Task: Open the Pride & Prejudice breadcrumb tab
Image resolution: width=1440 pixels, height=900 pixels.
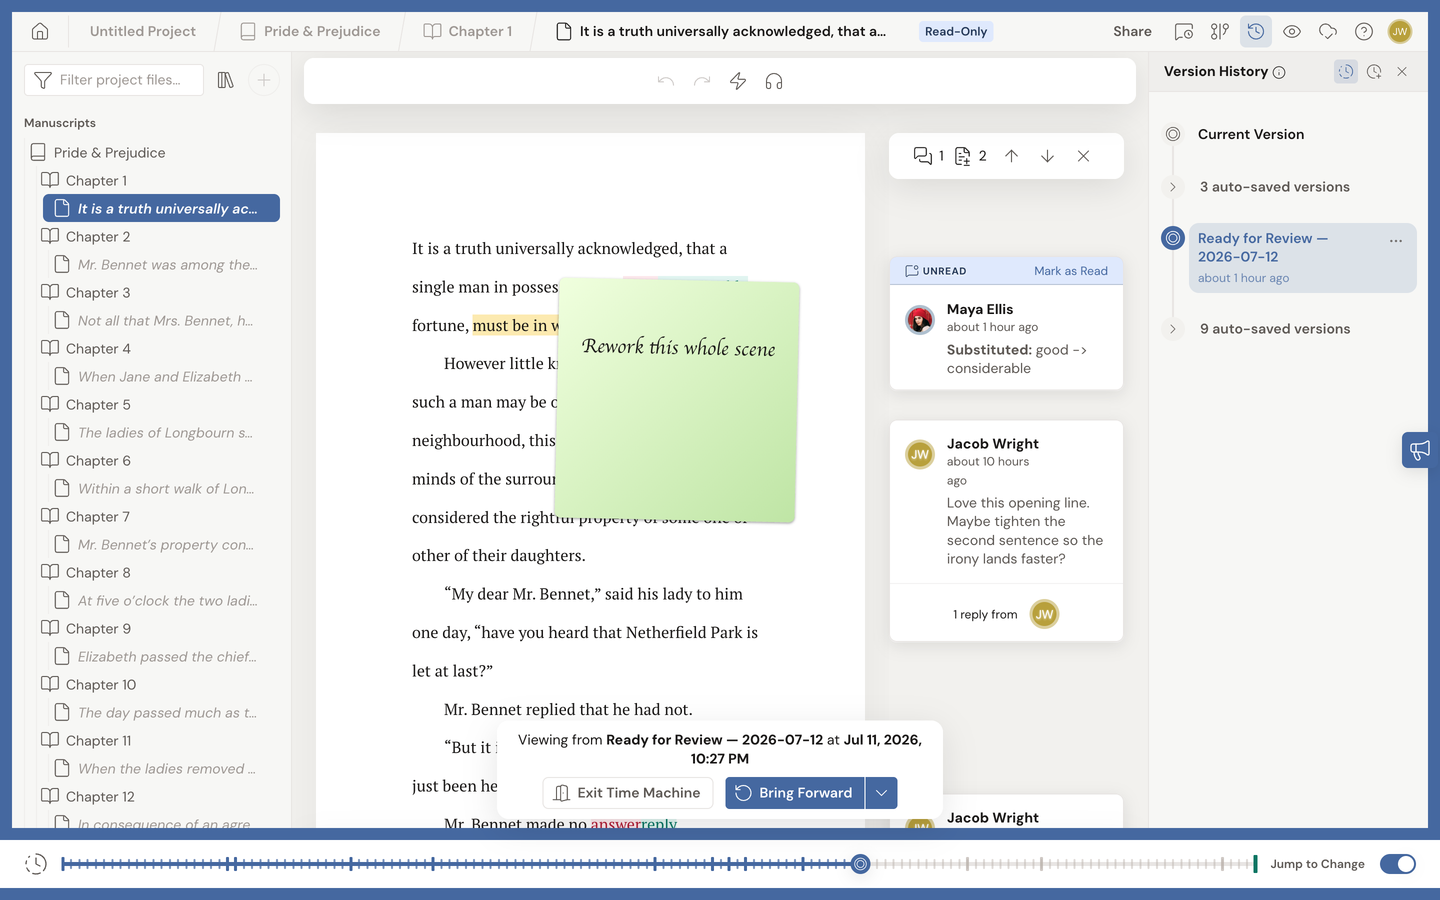Action: point(311,31)
